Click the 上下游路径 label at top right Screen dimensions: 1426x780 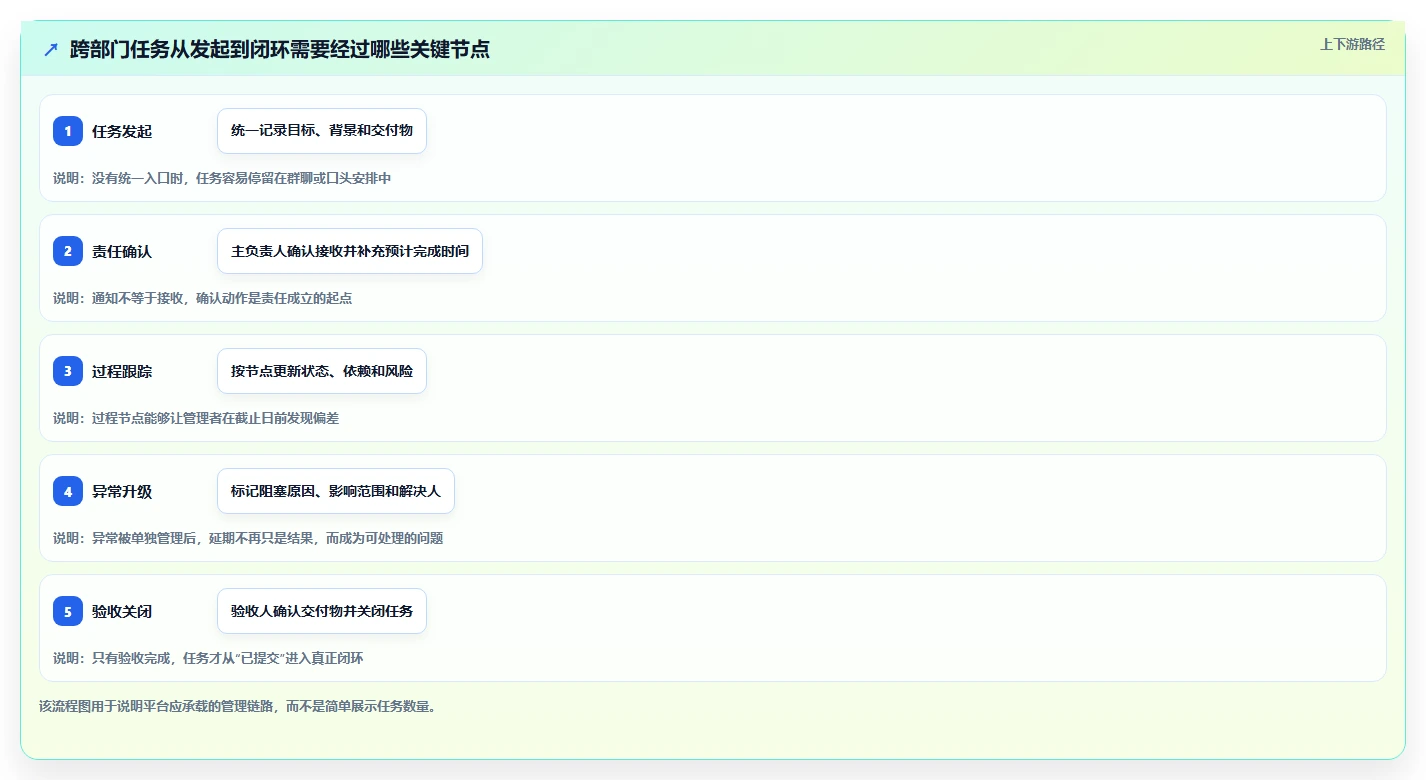point(1352,44)
